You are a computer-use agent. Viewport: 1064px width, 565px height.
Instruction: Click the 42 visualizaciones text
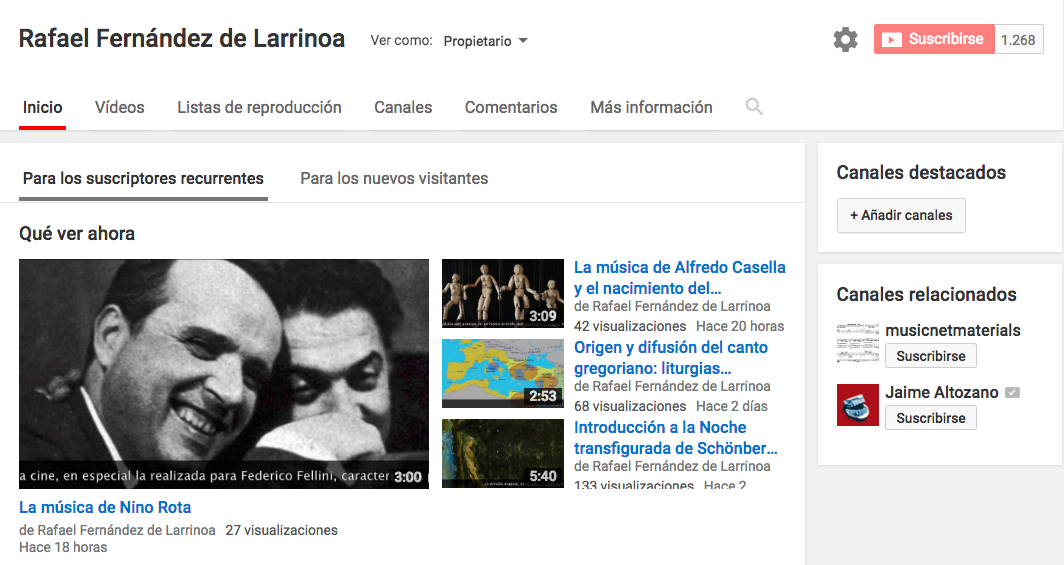coord(630,326)
